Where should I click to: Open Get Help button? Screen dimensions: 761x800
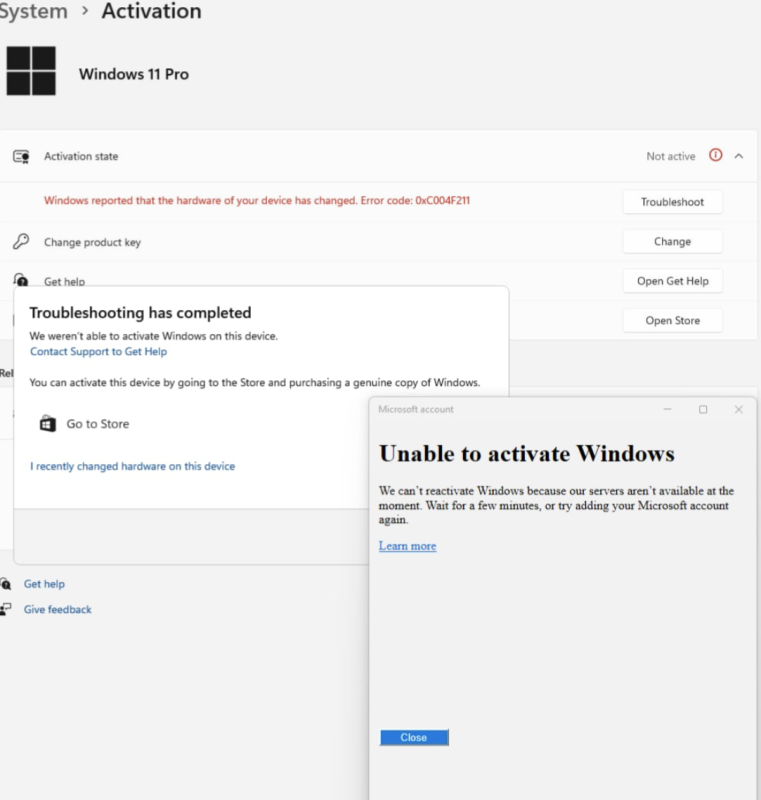(672, 281)
